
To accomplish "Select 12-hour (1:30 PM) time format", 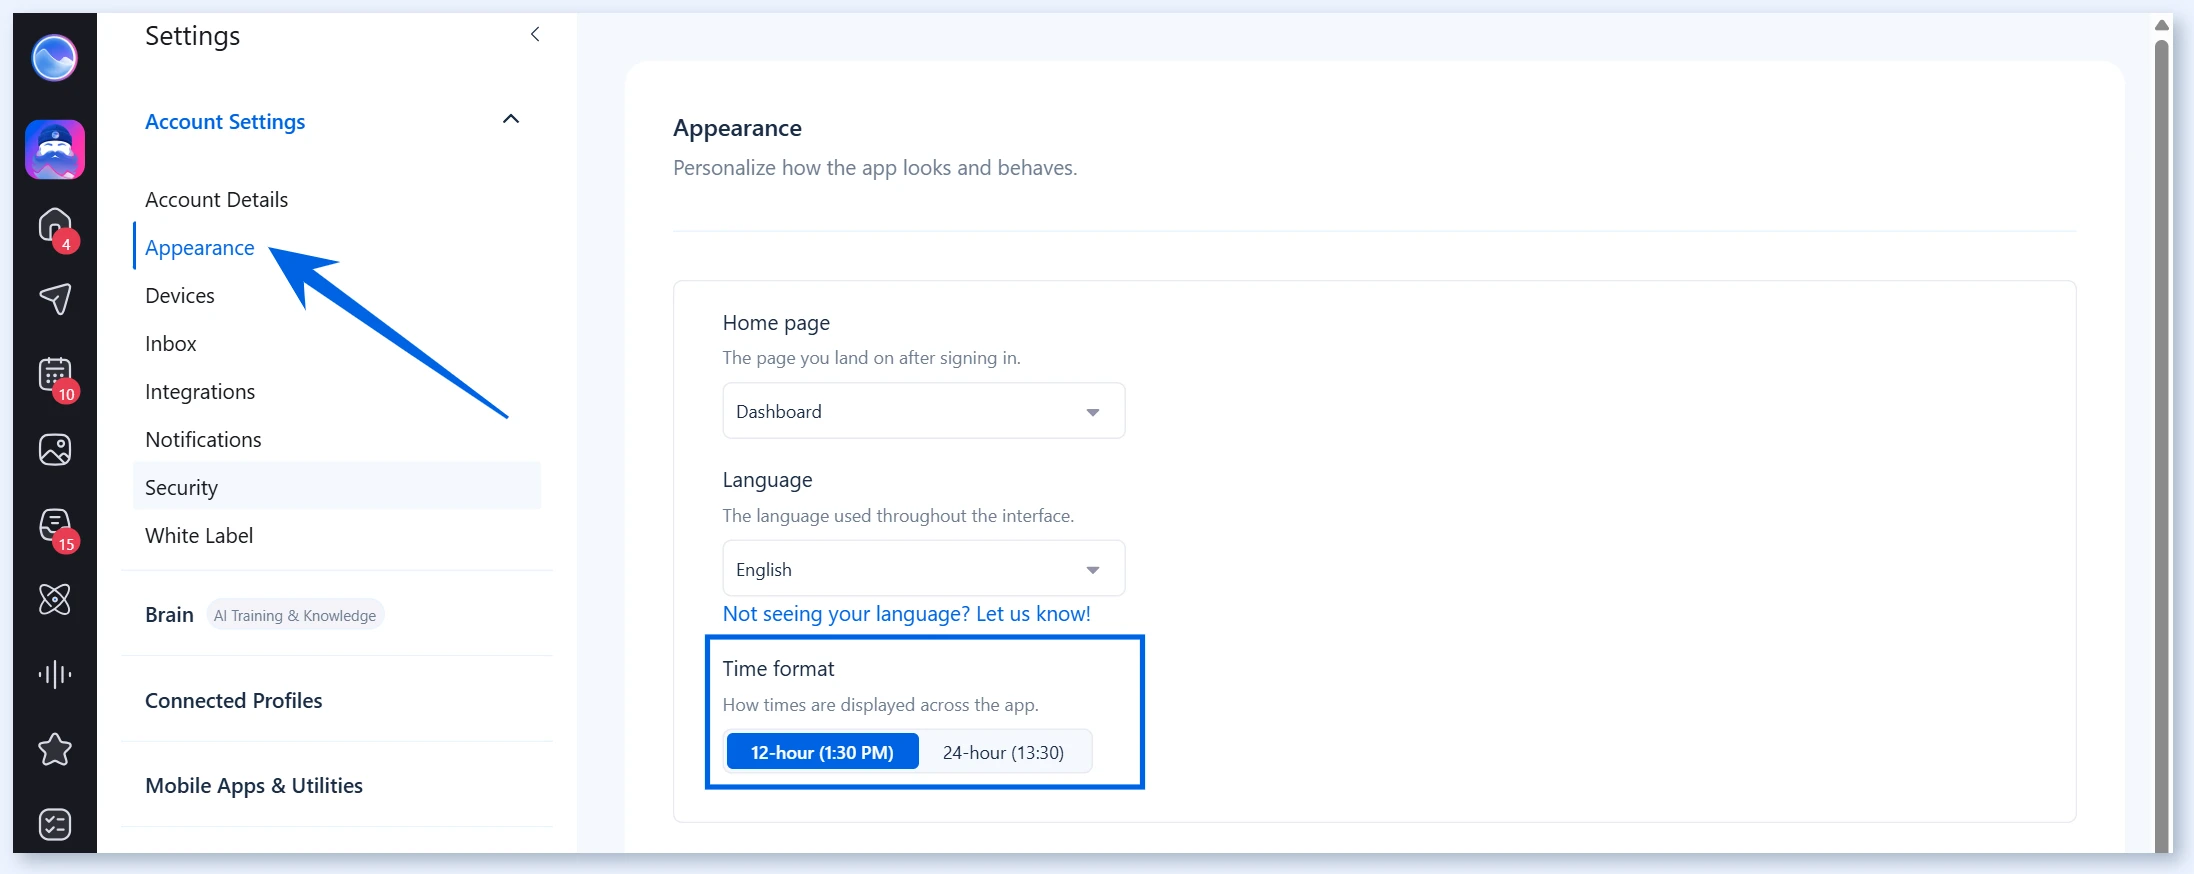I will pyautogui.click(x=822, y=752).
